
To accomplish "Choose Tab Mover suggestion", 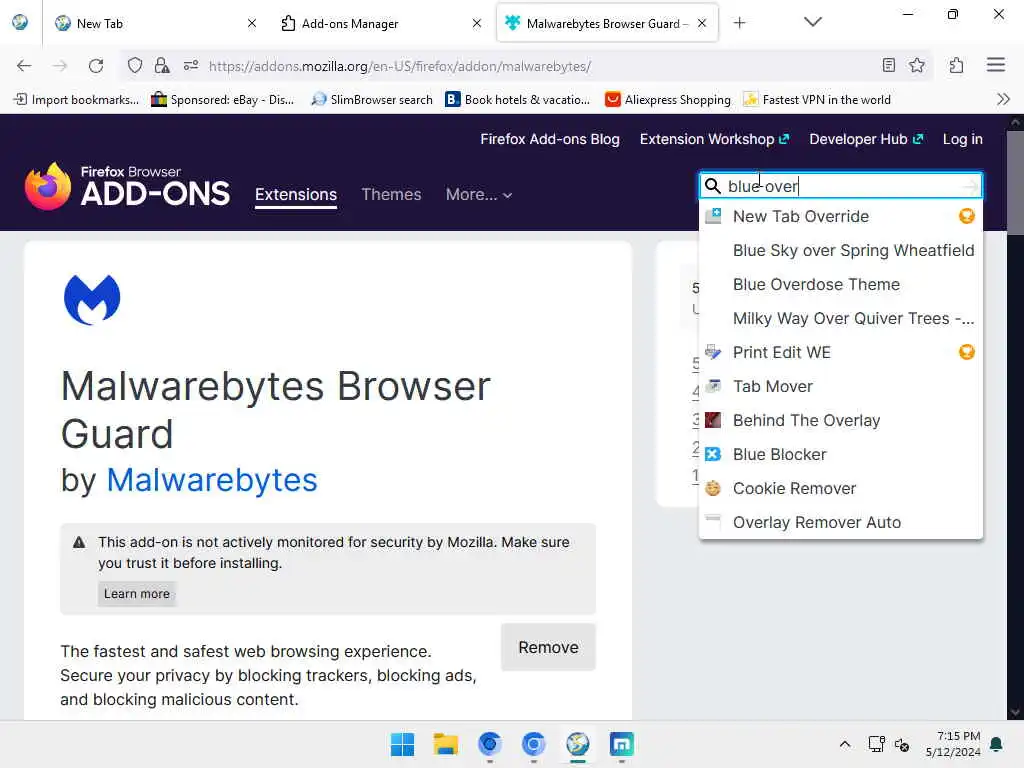I will click(840, 386).
